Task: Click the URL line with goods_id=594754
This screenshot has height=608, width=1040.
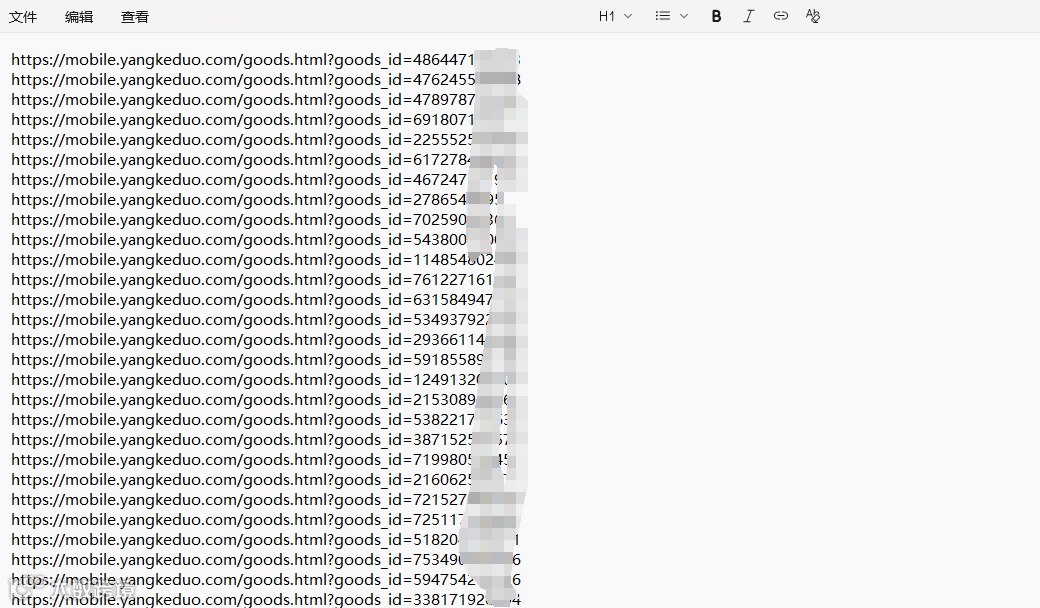Action: [266, 579]
